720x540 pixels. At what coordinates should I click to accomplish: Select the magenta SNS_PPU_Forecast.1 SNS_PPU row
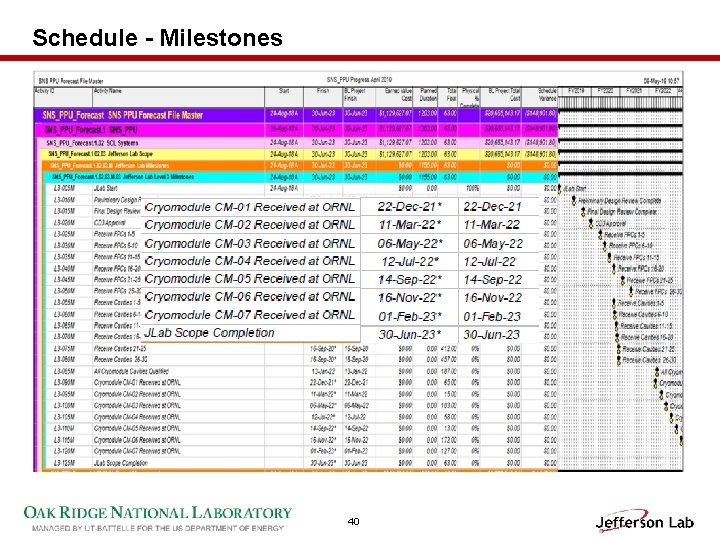pos(297,129)
